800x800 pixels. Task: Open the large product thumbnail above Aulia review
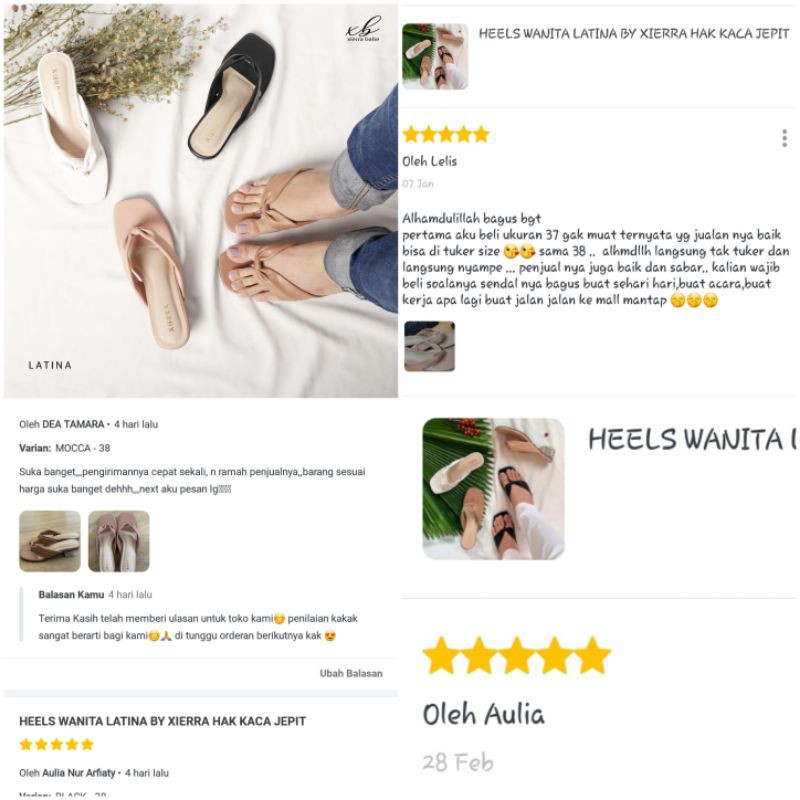point(493,488)
